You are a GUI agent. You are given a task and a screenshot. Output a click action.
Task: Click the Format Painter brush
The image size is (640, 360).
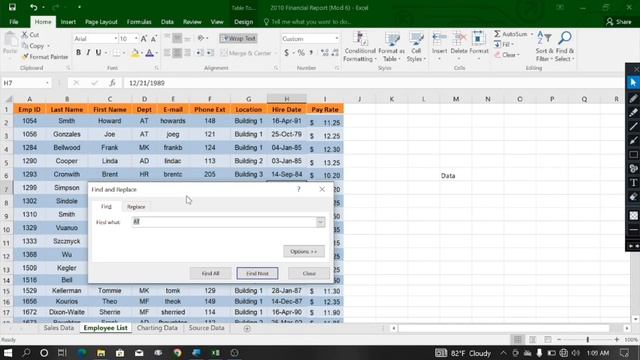[x=45, y=57]
